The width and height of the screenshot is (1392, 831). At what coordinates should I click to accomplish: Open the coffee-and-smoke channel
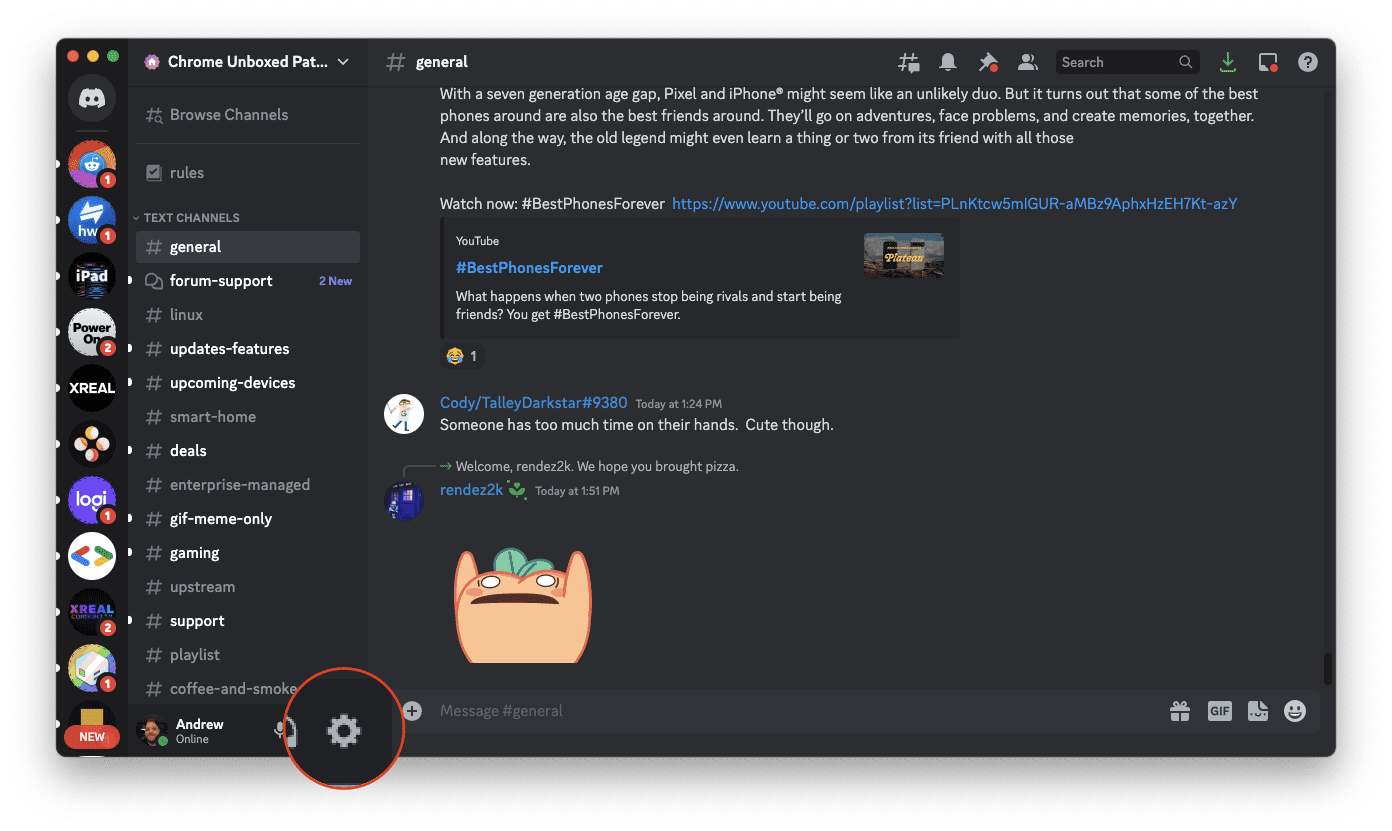[220, 689]
